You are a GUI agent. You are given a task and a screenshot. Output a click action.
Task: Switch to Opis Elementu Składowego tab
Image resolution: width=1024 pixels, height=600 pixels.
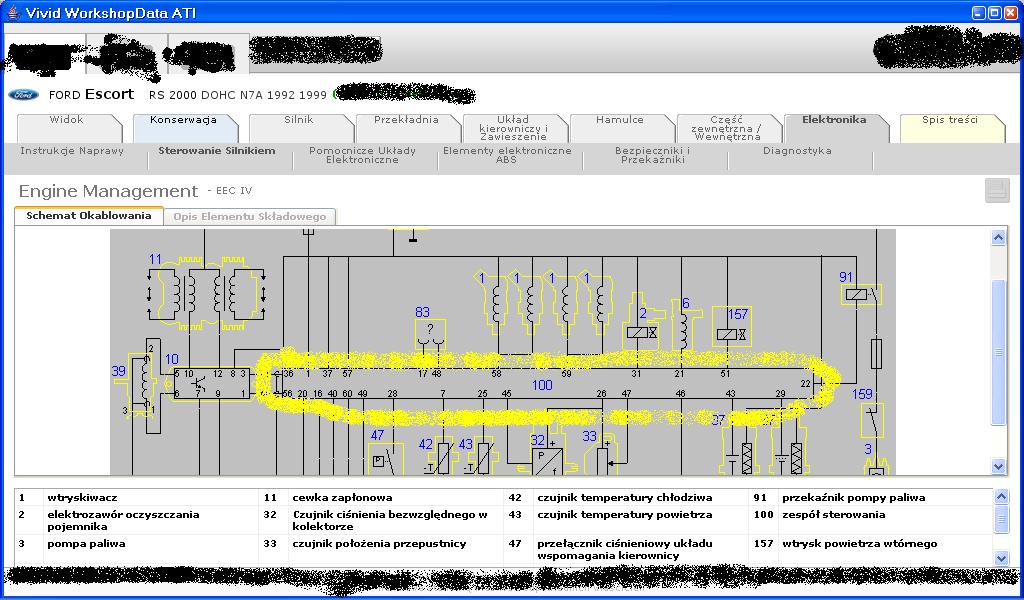(x=249, y=216)
